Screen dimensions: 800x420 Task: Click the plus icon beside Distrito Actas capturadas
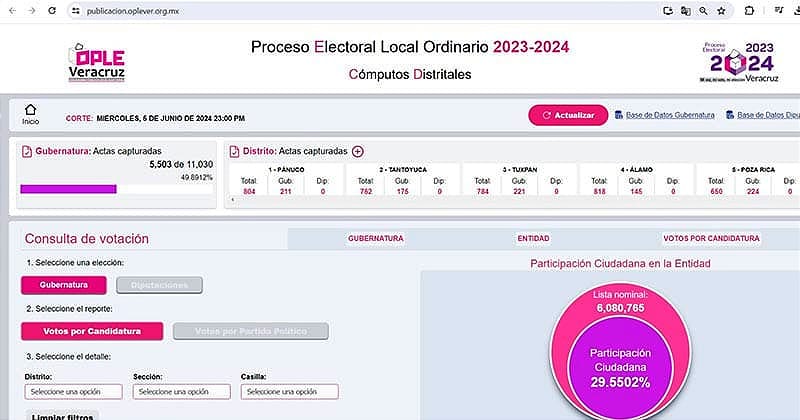[x=358, y=151]
